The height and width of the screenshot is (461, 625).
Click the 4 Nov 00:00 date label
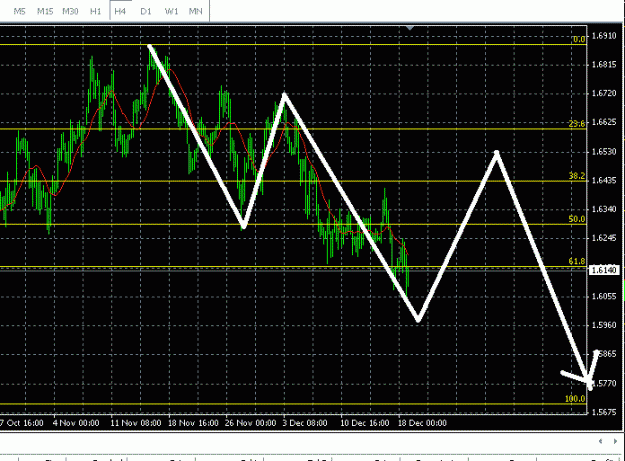point(76,423)
